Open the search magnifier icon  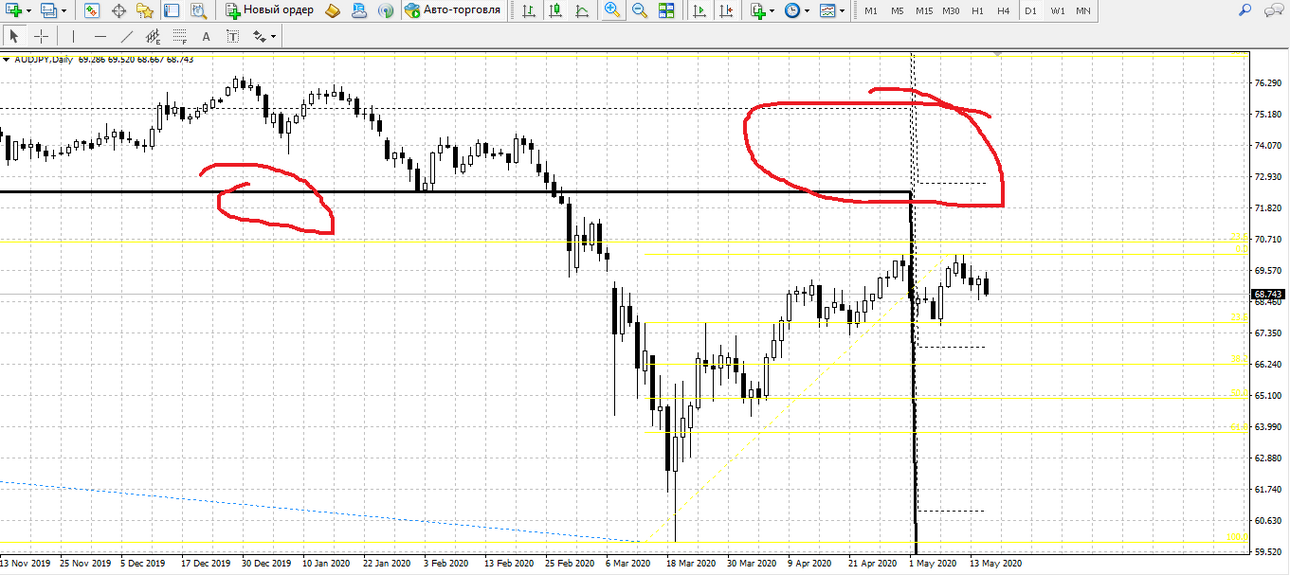[x=1244, y=10]
